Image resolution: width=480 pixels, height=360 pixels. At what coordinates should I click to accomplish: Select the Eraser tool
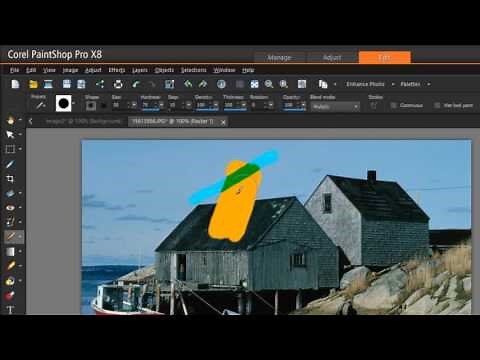point(10,281)
